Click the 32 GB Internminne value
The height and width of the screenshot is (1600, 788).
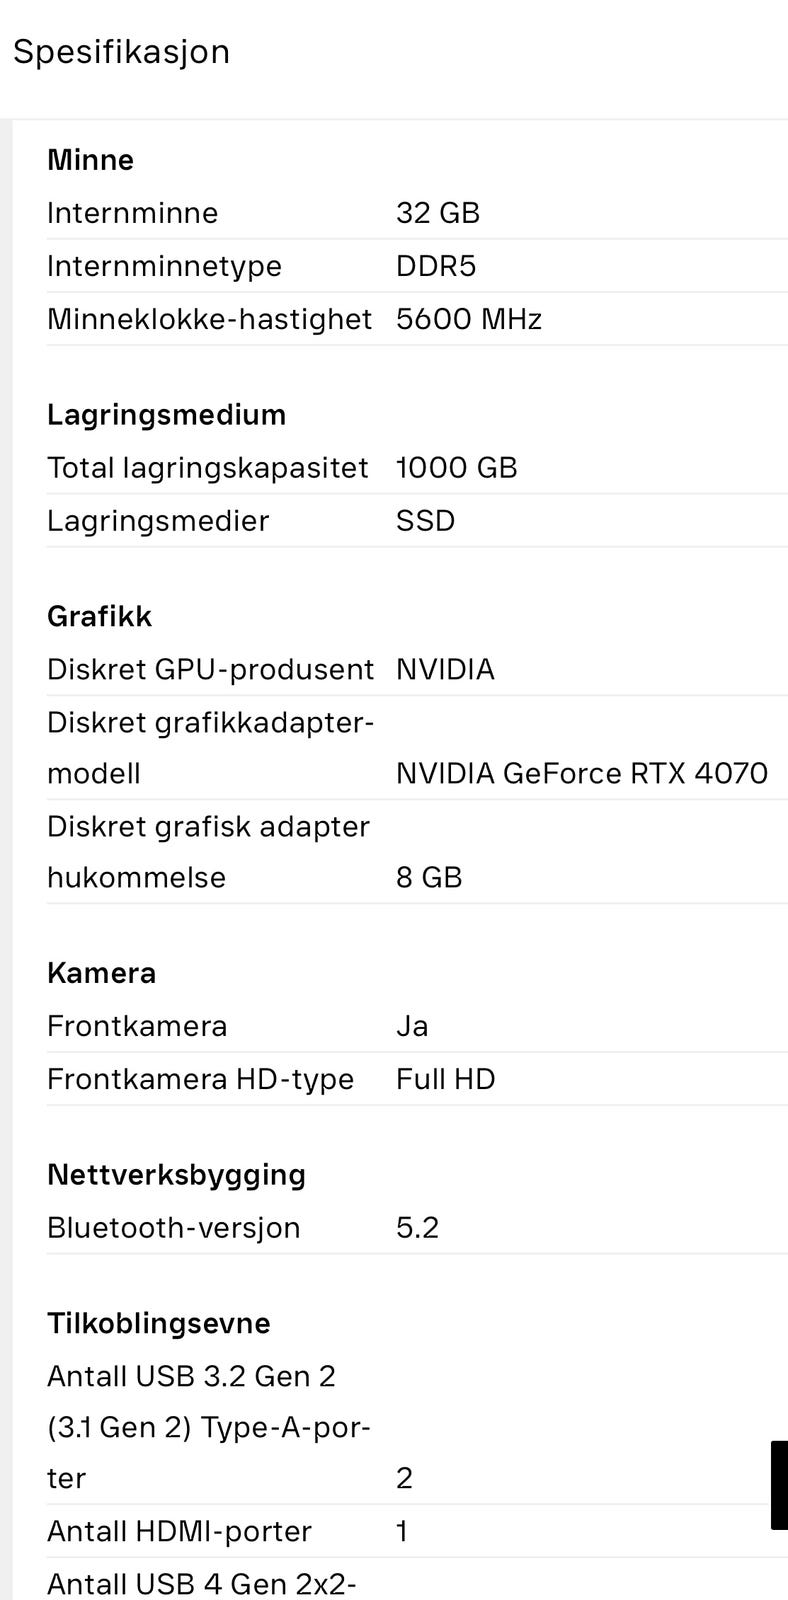pos(437,213)
